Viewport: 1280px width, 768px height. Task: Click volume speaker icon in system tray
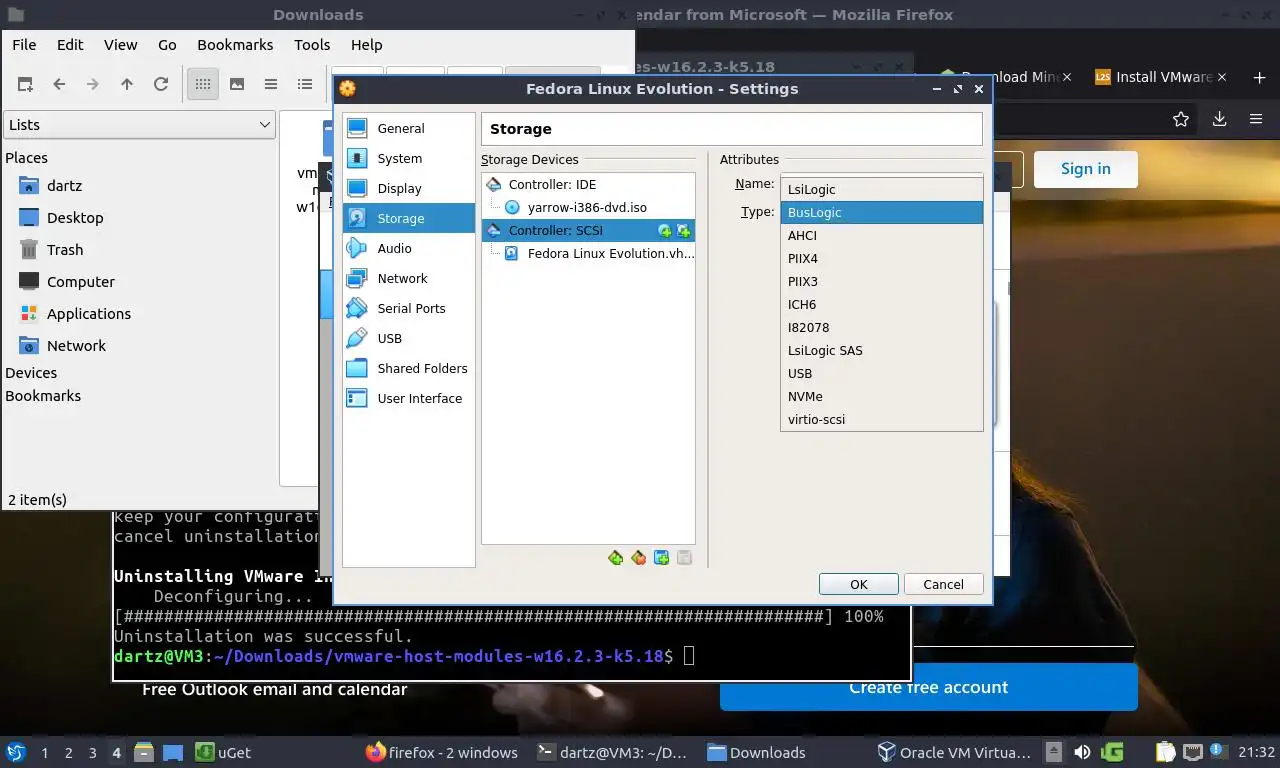pyautogui.click(x=1082, y=752)
